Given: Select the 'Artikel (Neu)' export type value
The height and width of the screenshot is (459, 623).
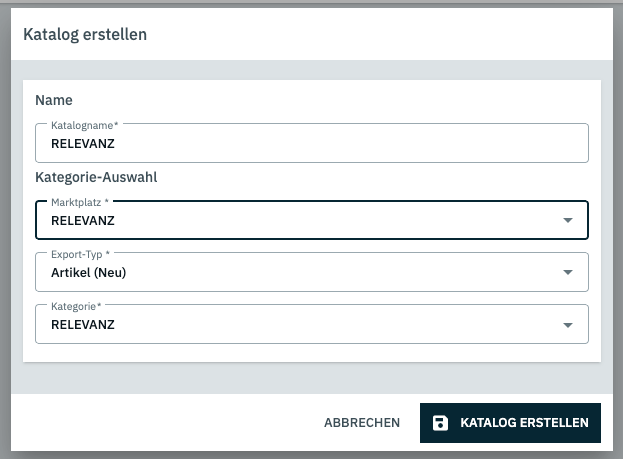Looking at the screenshot, I should coord(89,272).
